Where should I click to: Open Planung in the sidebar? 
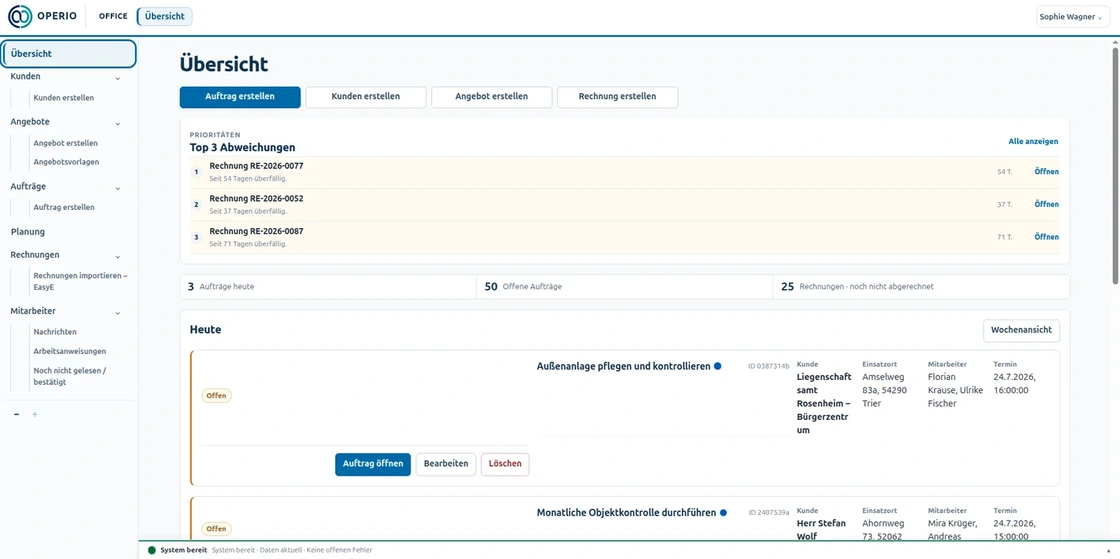[28, 232]
